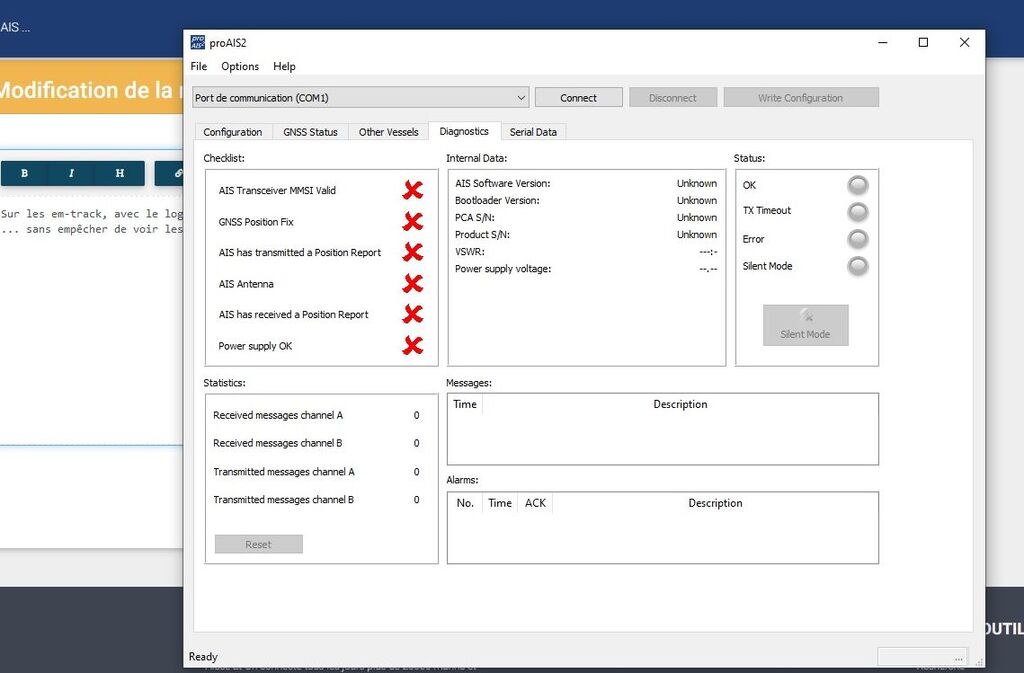Click 'Transmitted messages channel A' text
Image resolution: width=1024 pixels, height=673 pixels.
283,471
